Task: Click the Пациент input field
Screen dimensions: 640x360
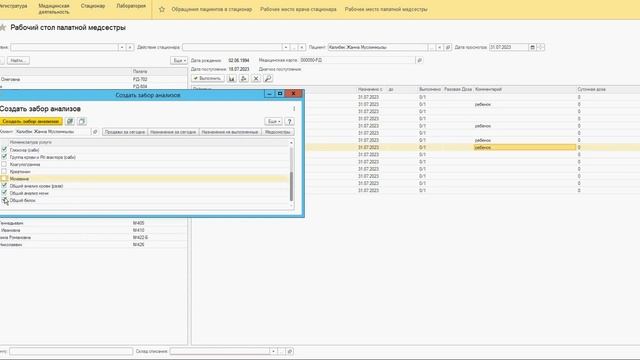Action: 378,47
